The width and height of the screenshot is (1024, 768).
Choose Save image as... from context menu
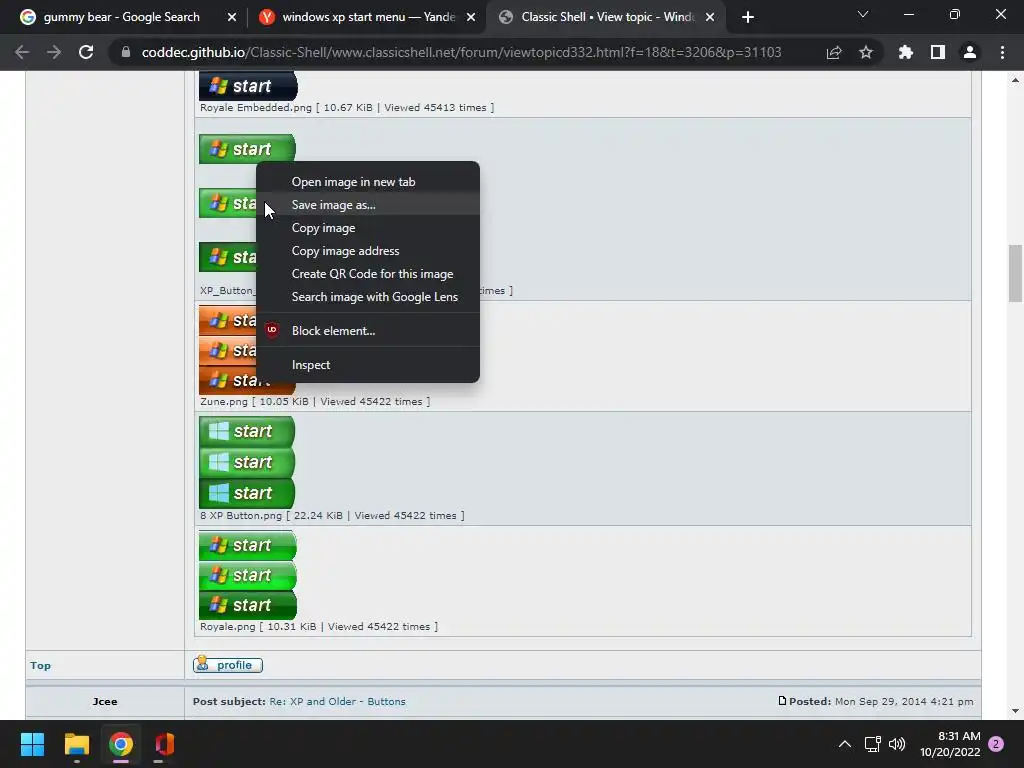click(368, 205)
